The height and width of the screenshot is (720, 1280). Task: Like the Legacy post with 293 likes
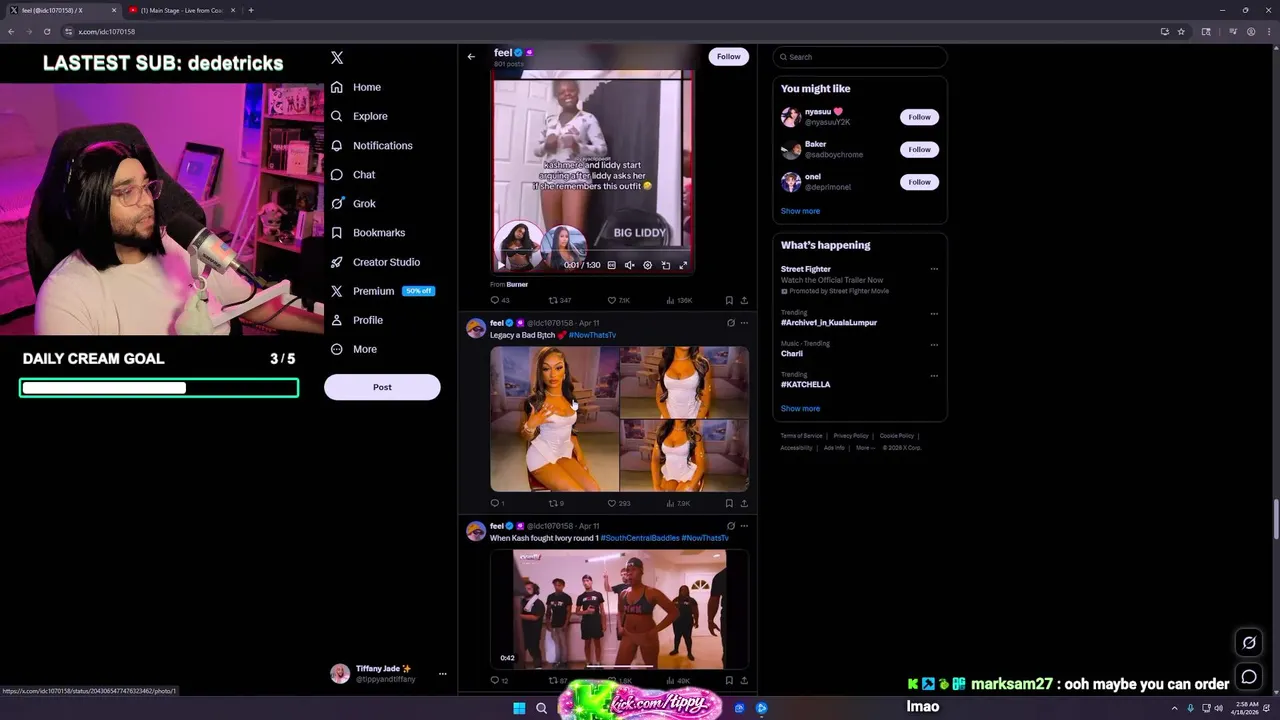pyautogui.click(x=619, y=503)
